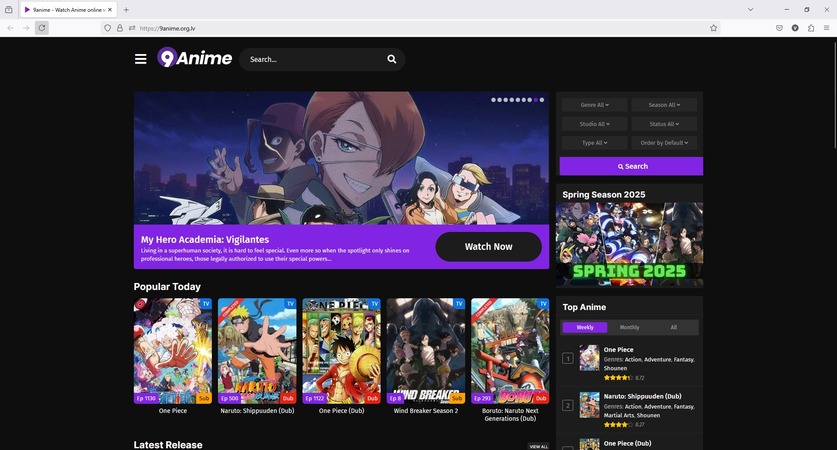Select the Weekly tab in Top Anime

(585, 327)
